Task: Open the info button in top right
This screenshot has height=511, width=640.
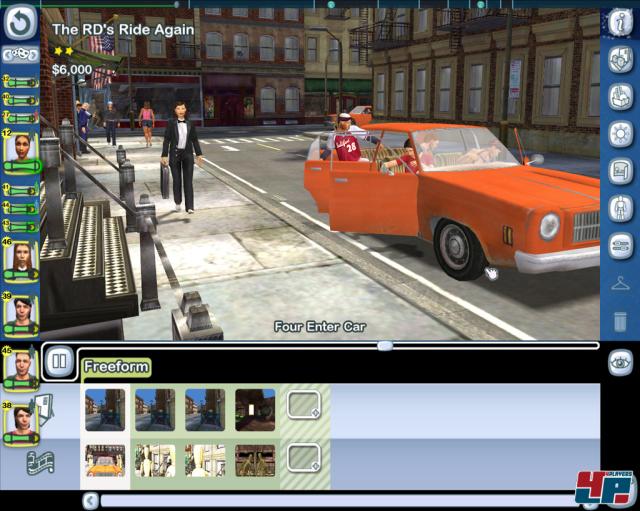Action: click(620, 24)
